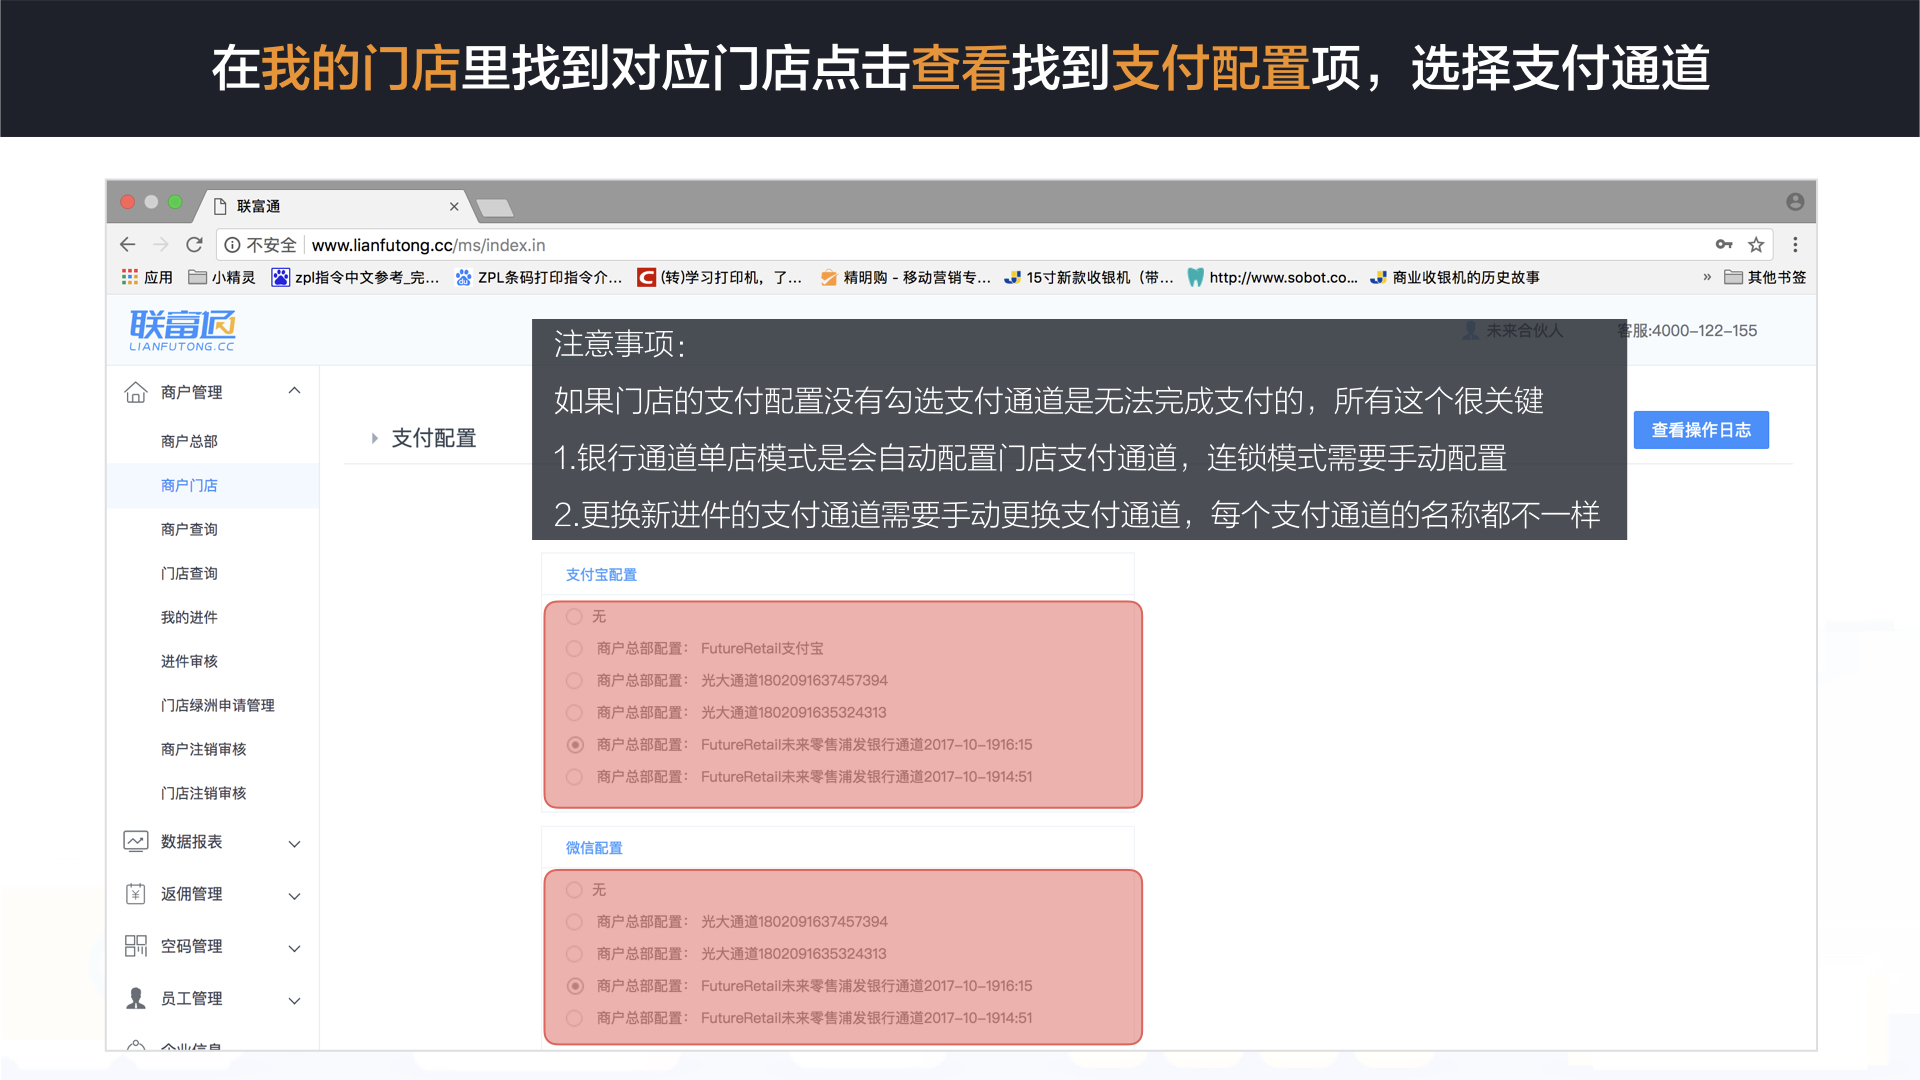Open zpl指令中文参考 bookmark
The width and height of the screenshot is (1920, 1080).
coord(356,277)
